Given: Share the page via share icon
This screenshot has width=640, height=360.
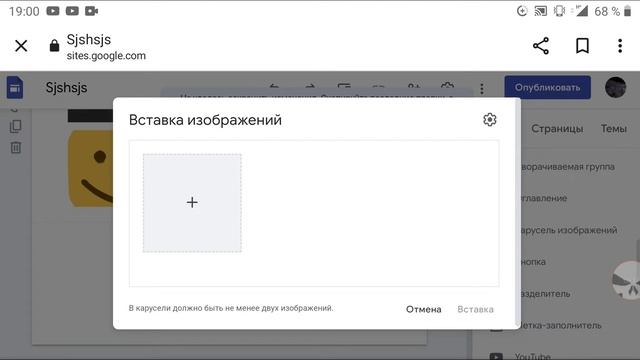Looking at the screenshot, I should pos(541,46).
